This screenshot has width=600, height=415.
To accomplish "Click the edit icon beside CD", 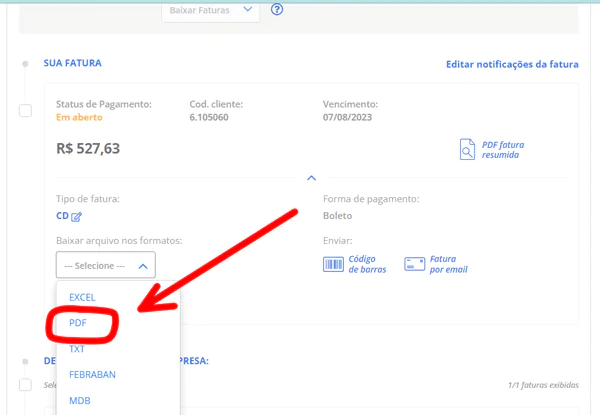I will [76, 216].
